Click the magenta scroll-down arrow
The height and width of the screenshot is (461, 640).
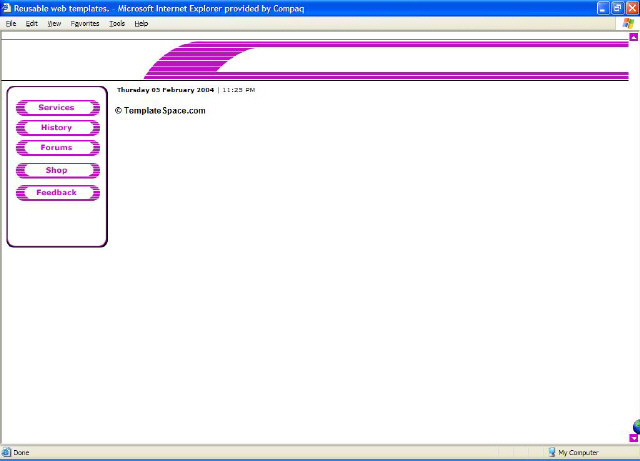[634, 438]
